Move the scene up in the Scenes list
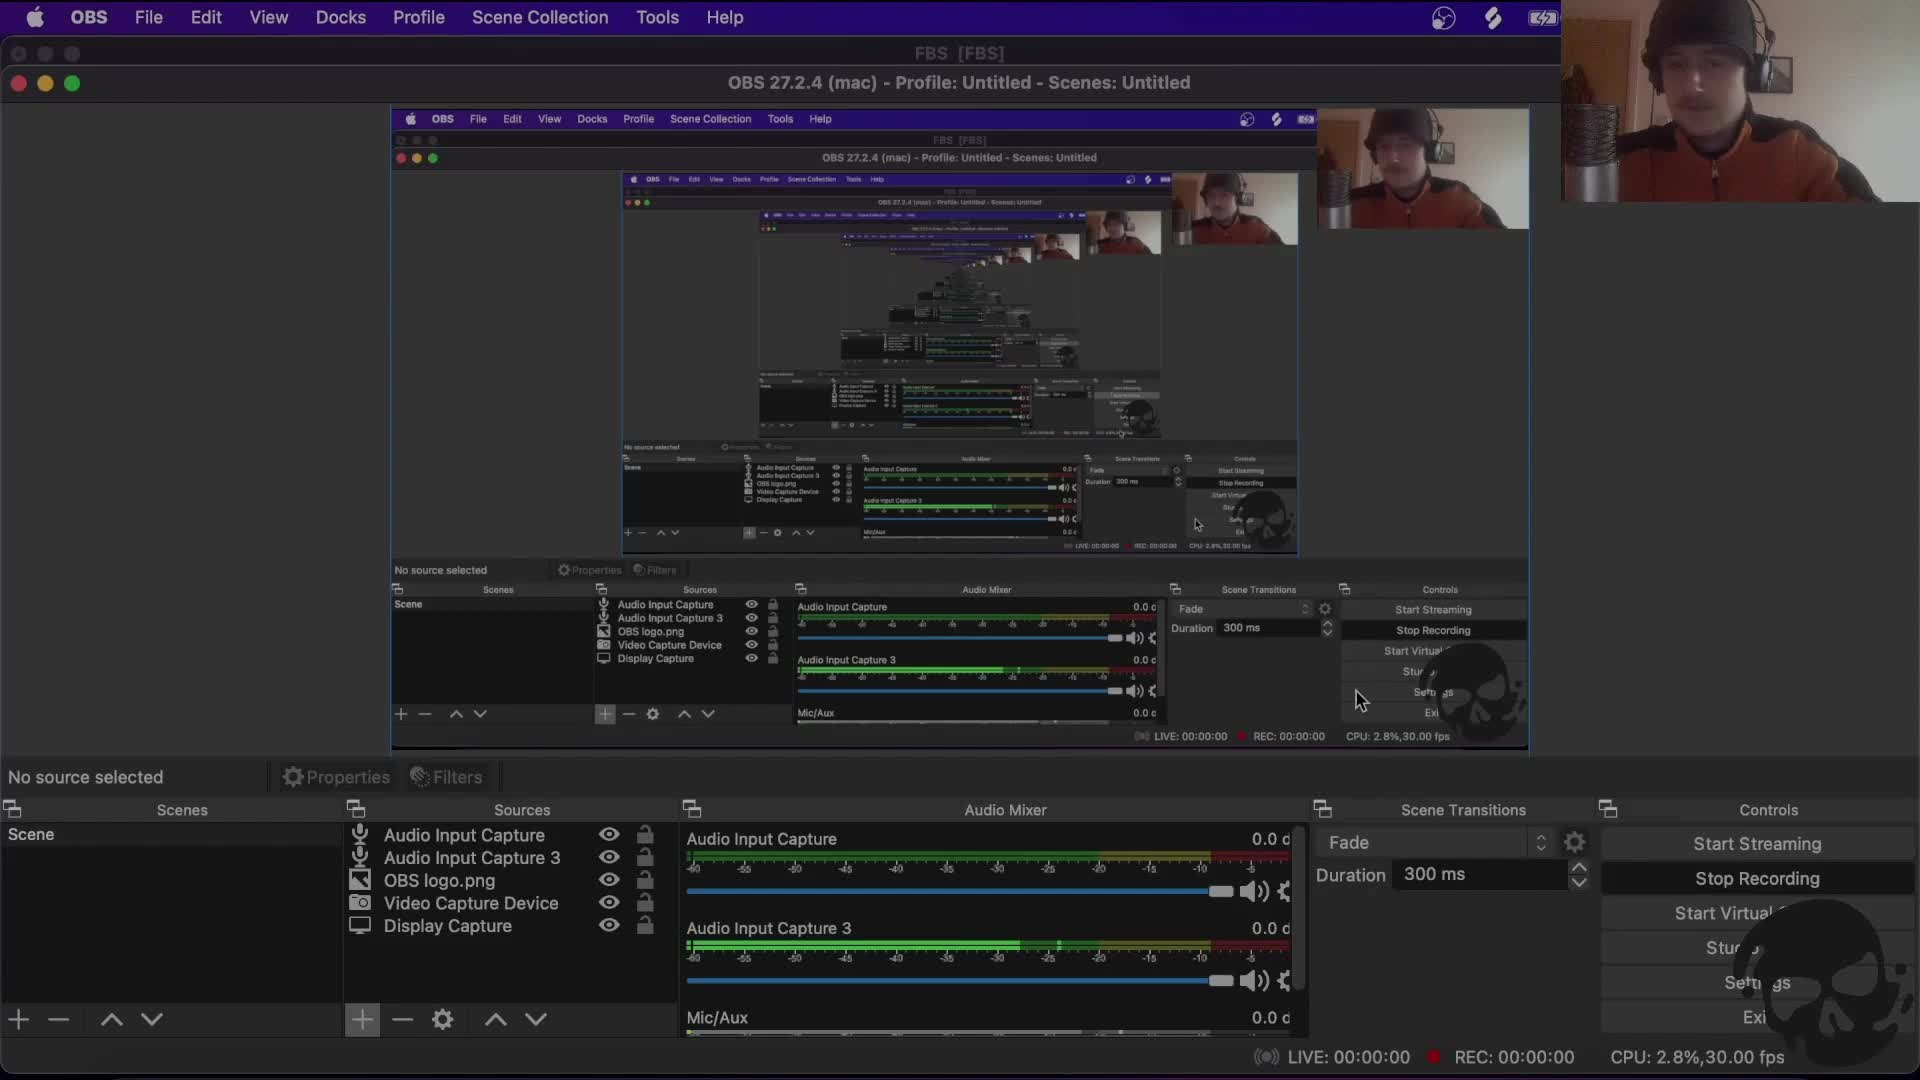 (x=112, y=1019)
